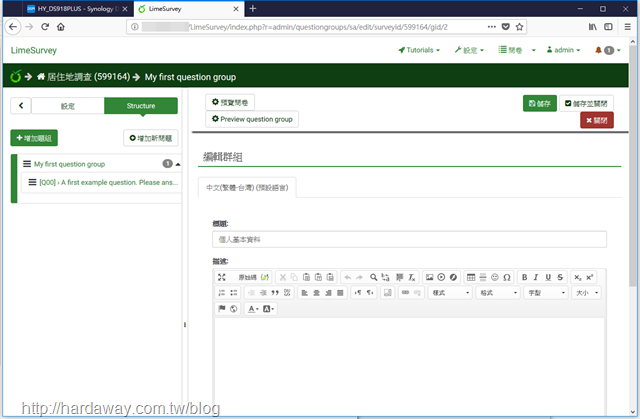Click the red close button
The width and height of the screenshot is (640, 419).
[597, 120]
